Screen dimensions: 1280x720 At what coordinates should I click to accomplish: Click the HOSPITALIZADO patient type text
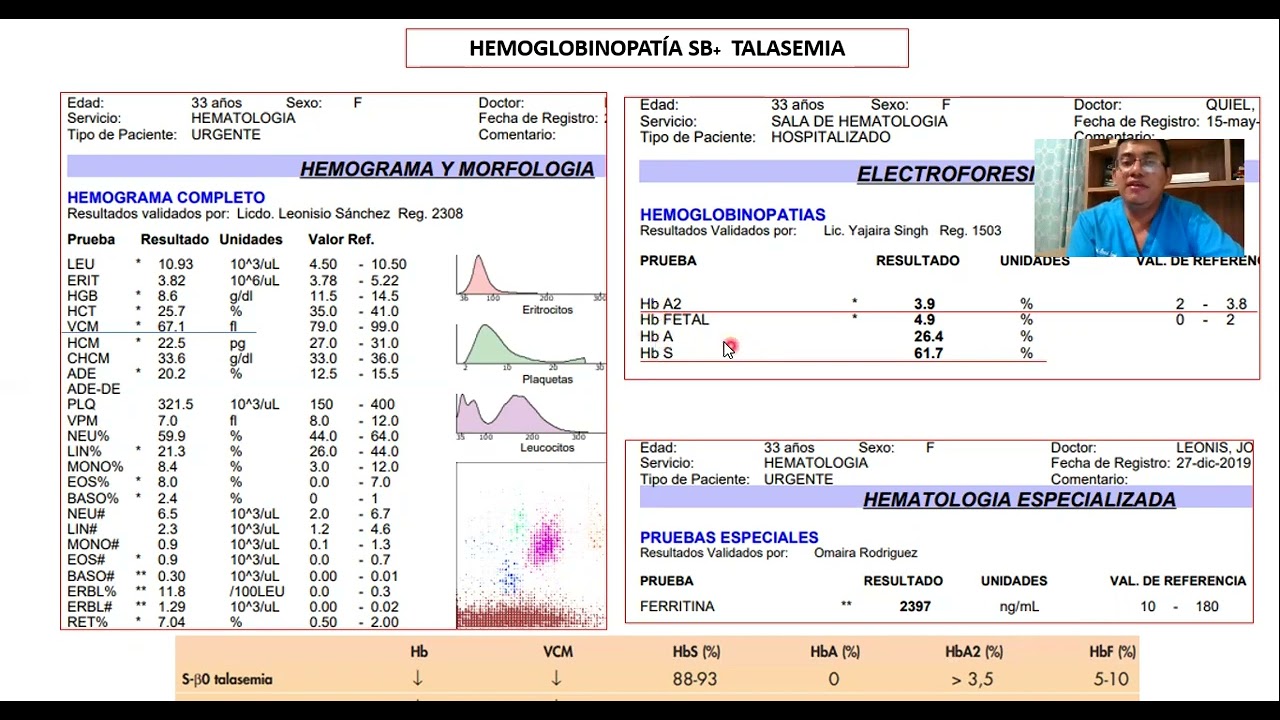[x=831, y=137]
